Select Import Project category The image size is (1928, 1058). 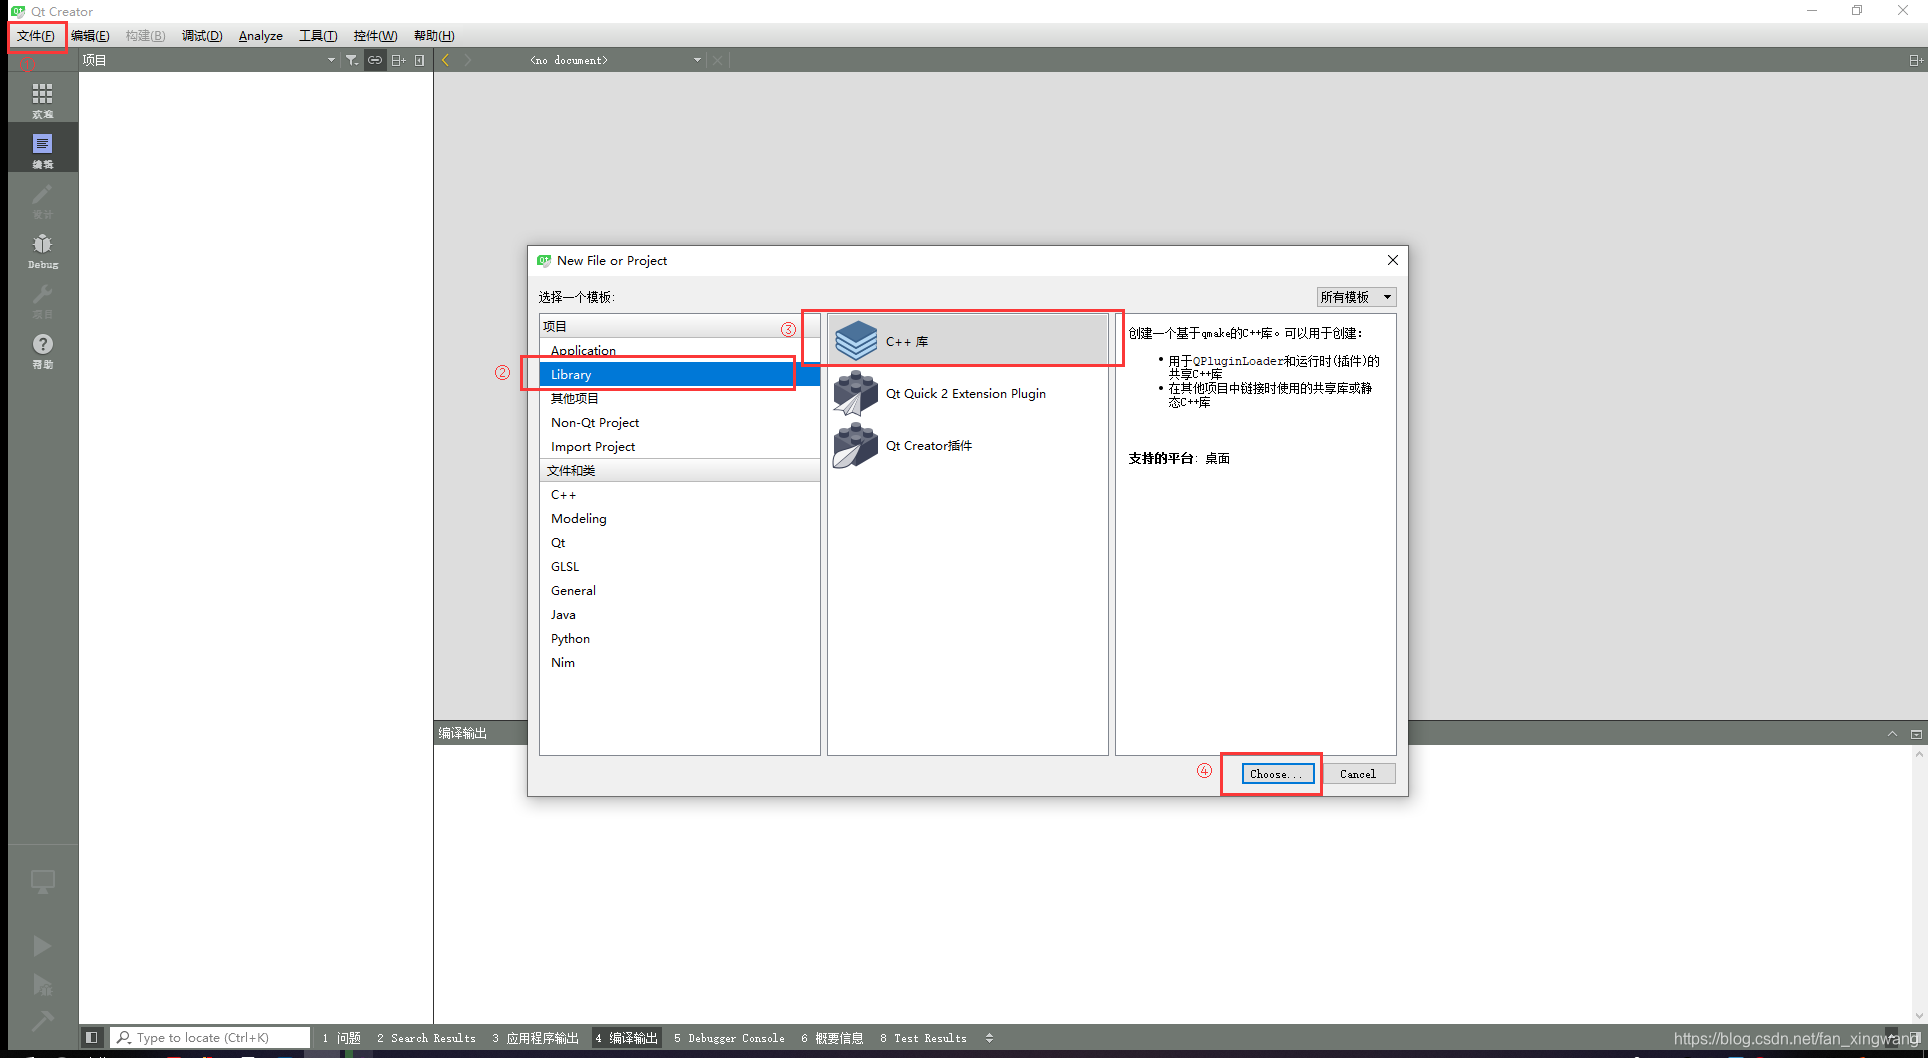(x=680, y=446)
